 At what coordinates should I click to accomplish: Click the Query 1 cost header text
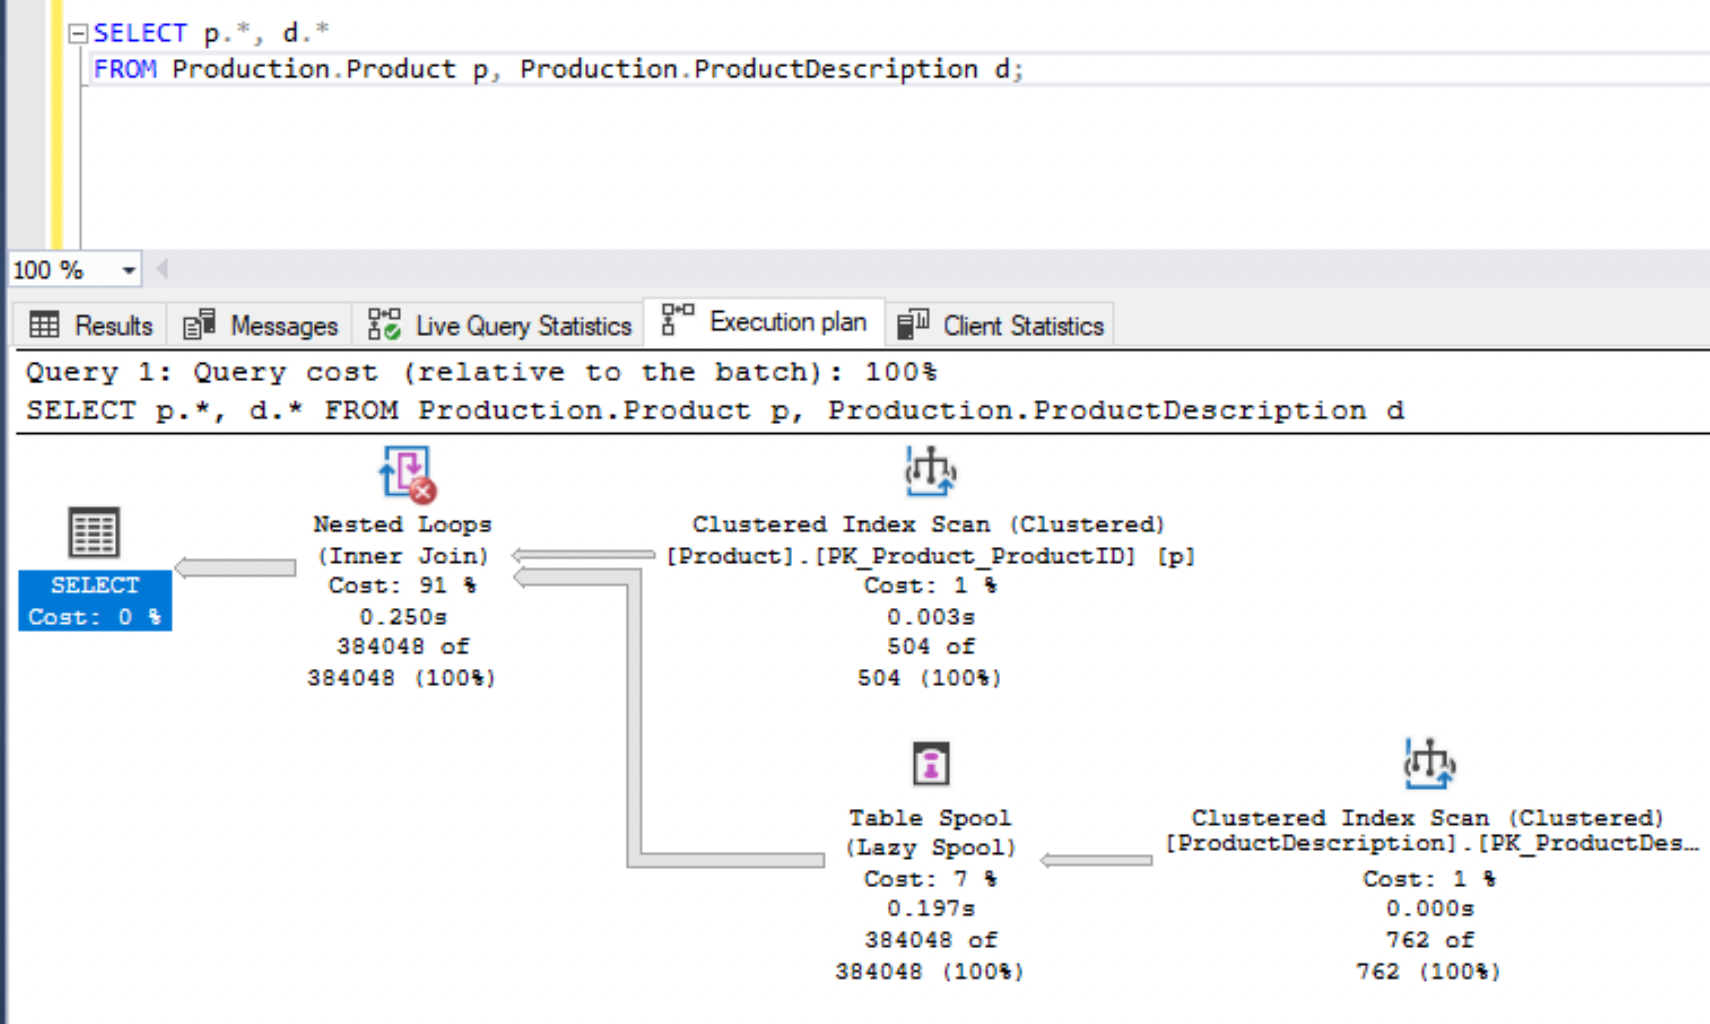(480, 371)
